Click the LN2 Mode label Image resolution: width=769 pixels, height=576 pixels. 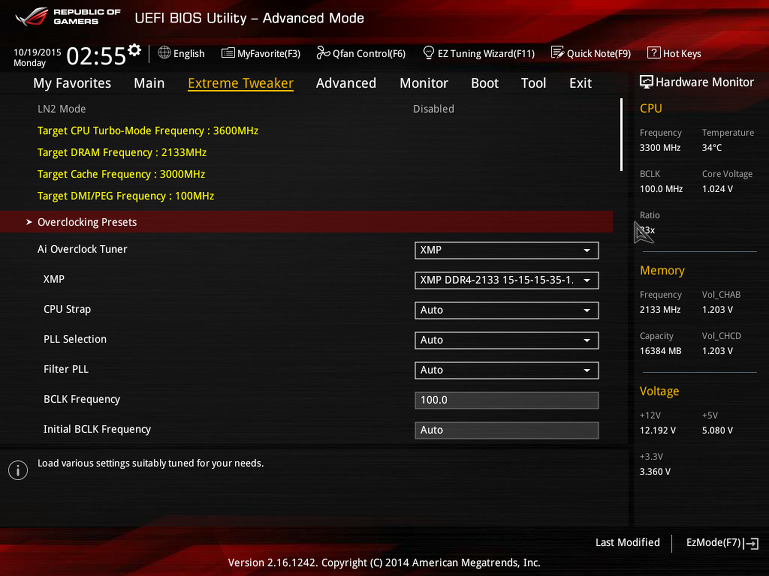click(x=62, y=109)
